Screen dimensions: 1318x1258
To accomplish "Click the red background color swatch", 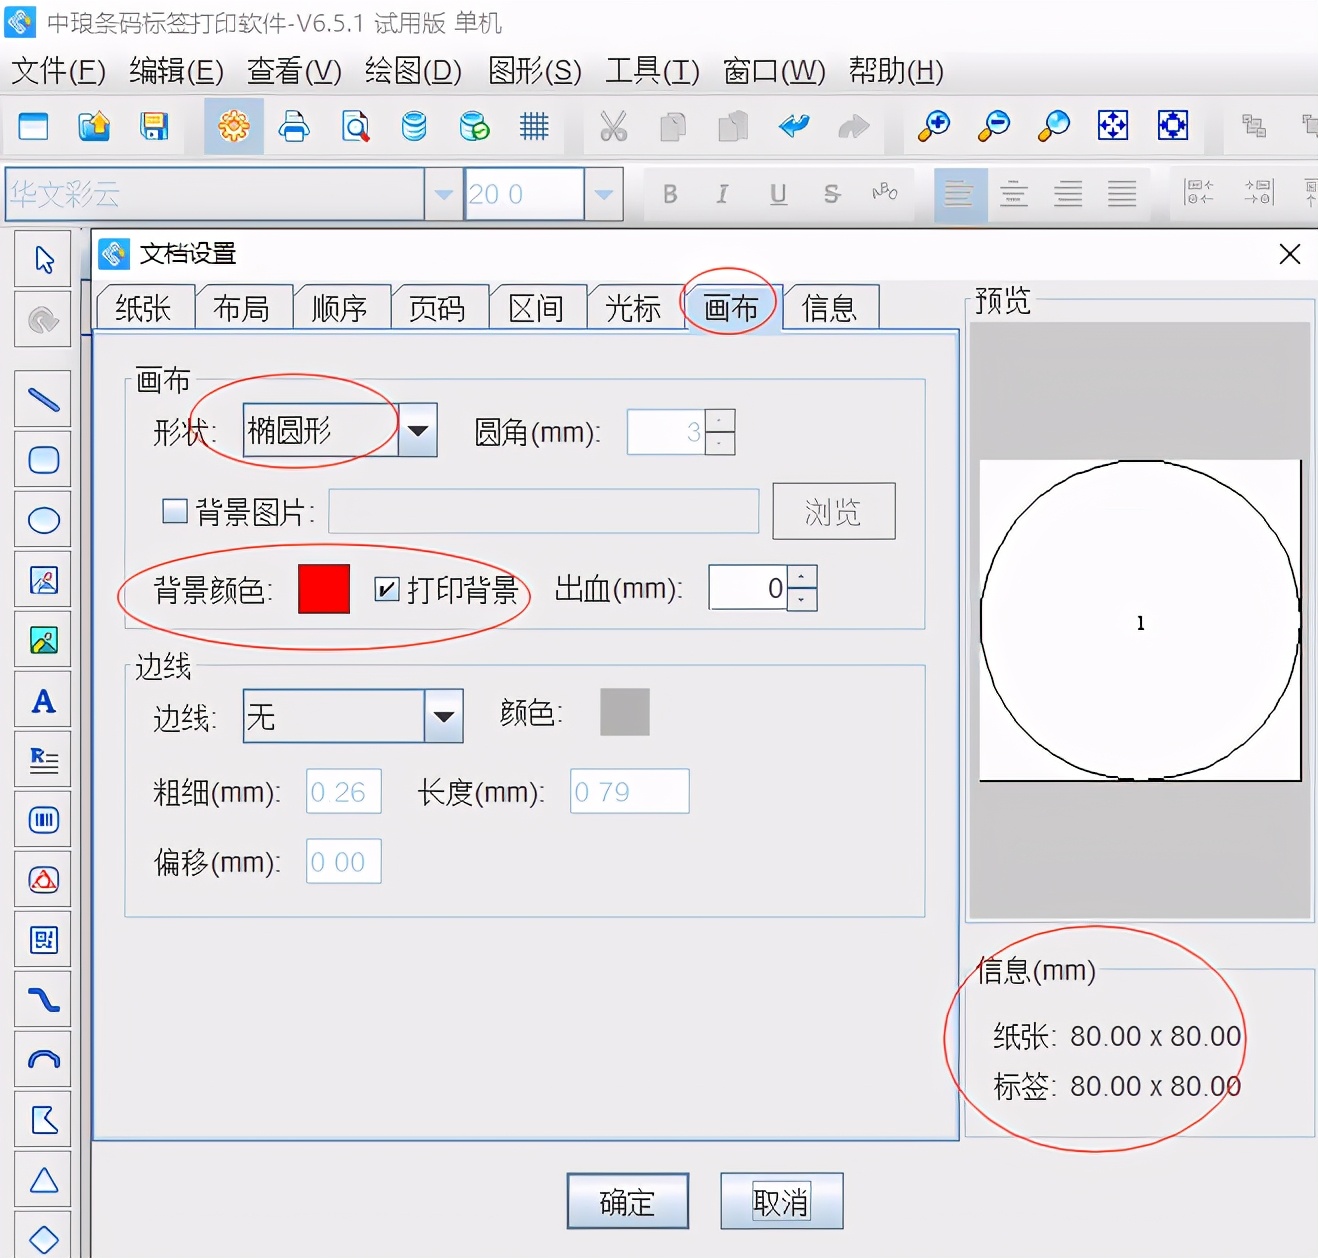I will pyautogui.click(x=322, y=590).
